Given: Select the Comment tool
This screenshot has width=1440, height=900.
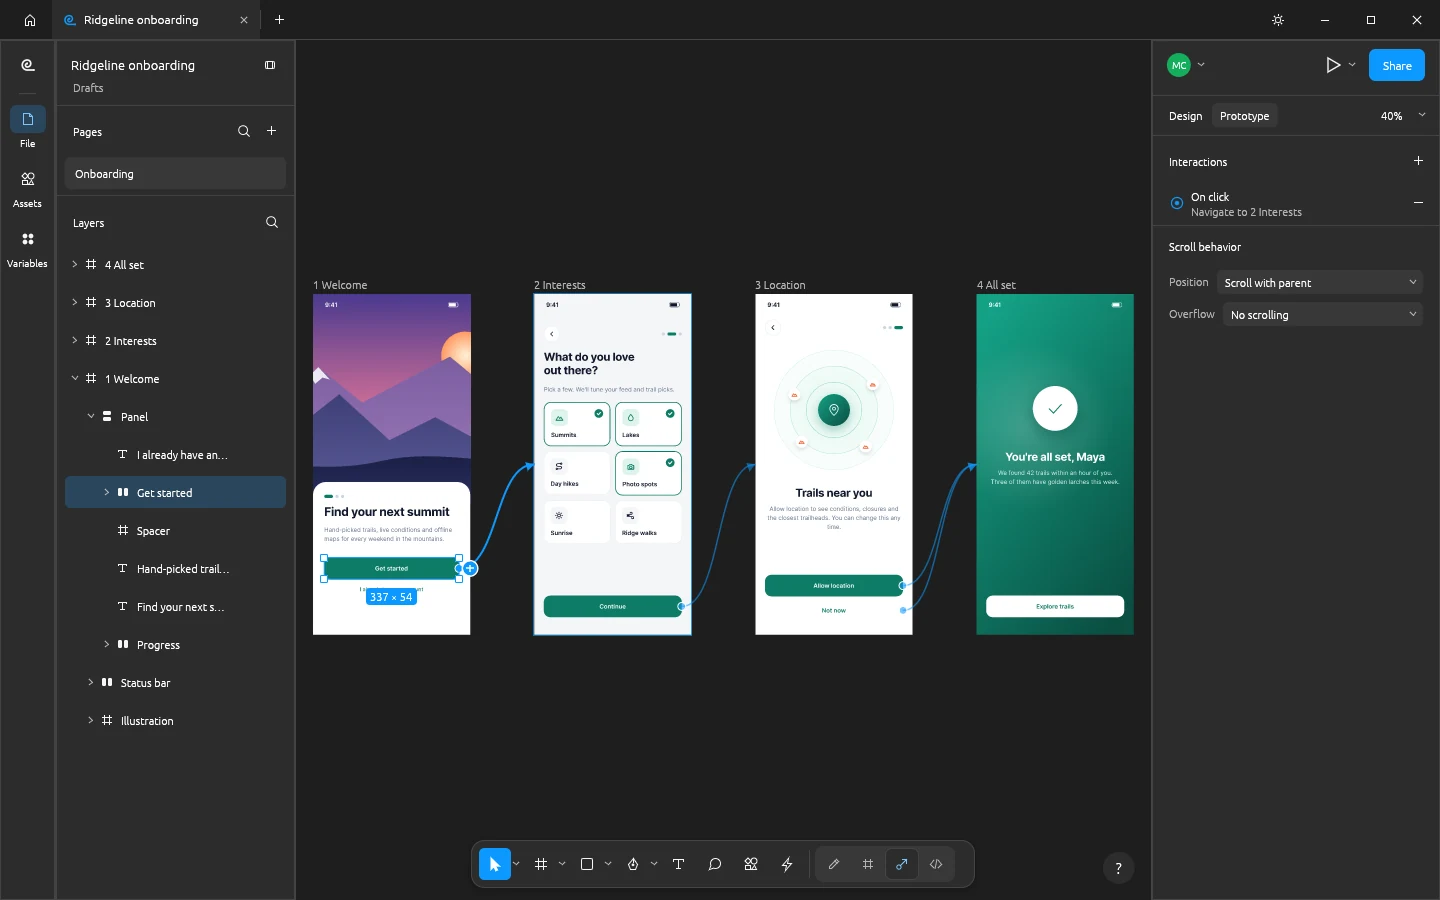Looking at the screenshot, I should 715,864.
